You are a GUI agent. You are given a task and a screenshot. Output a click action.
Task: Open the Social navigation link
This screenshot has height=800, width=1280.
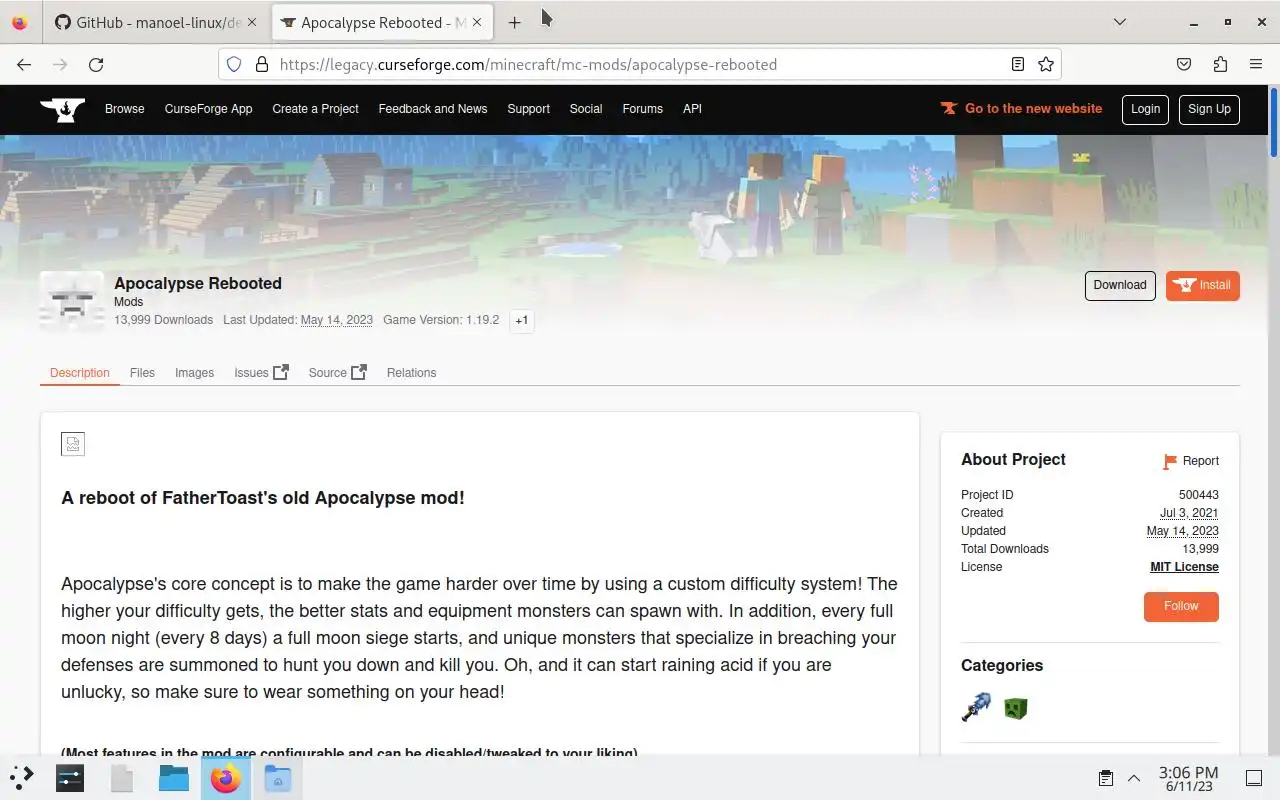tap(586, 109)
